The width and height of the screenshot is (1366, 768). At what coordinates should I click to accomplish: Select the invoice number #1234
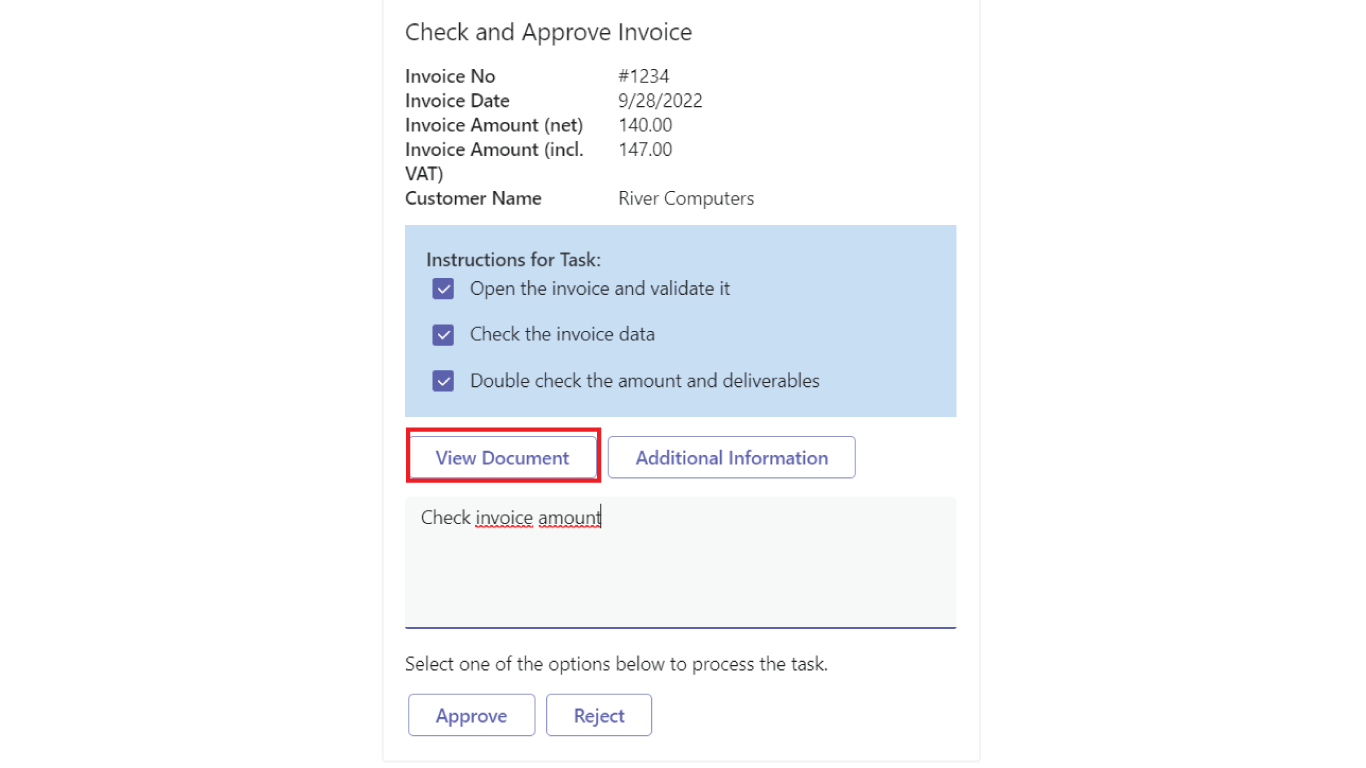644,76
